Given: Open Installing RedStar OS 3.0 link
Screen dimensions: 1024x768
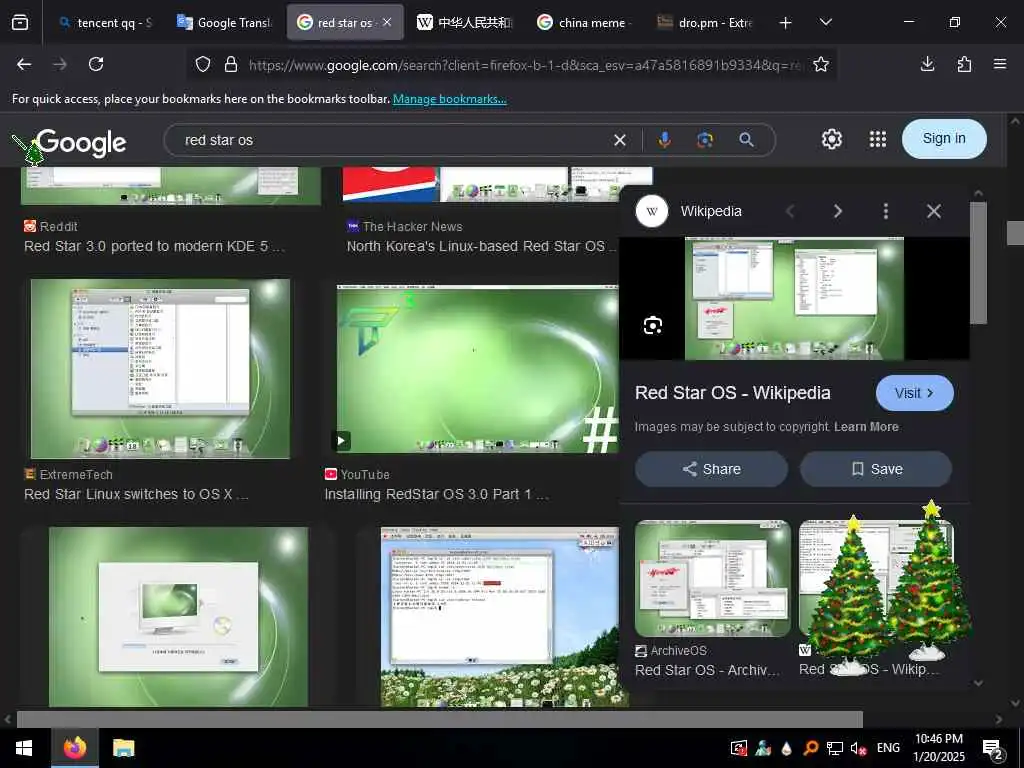Looking at the screenshot, I should [436, 494].
